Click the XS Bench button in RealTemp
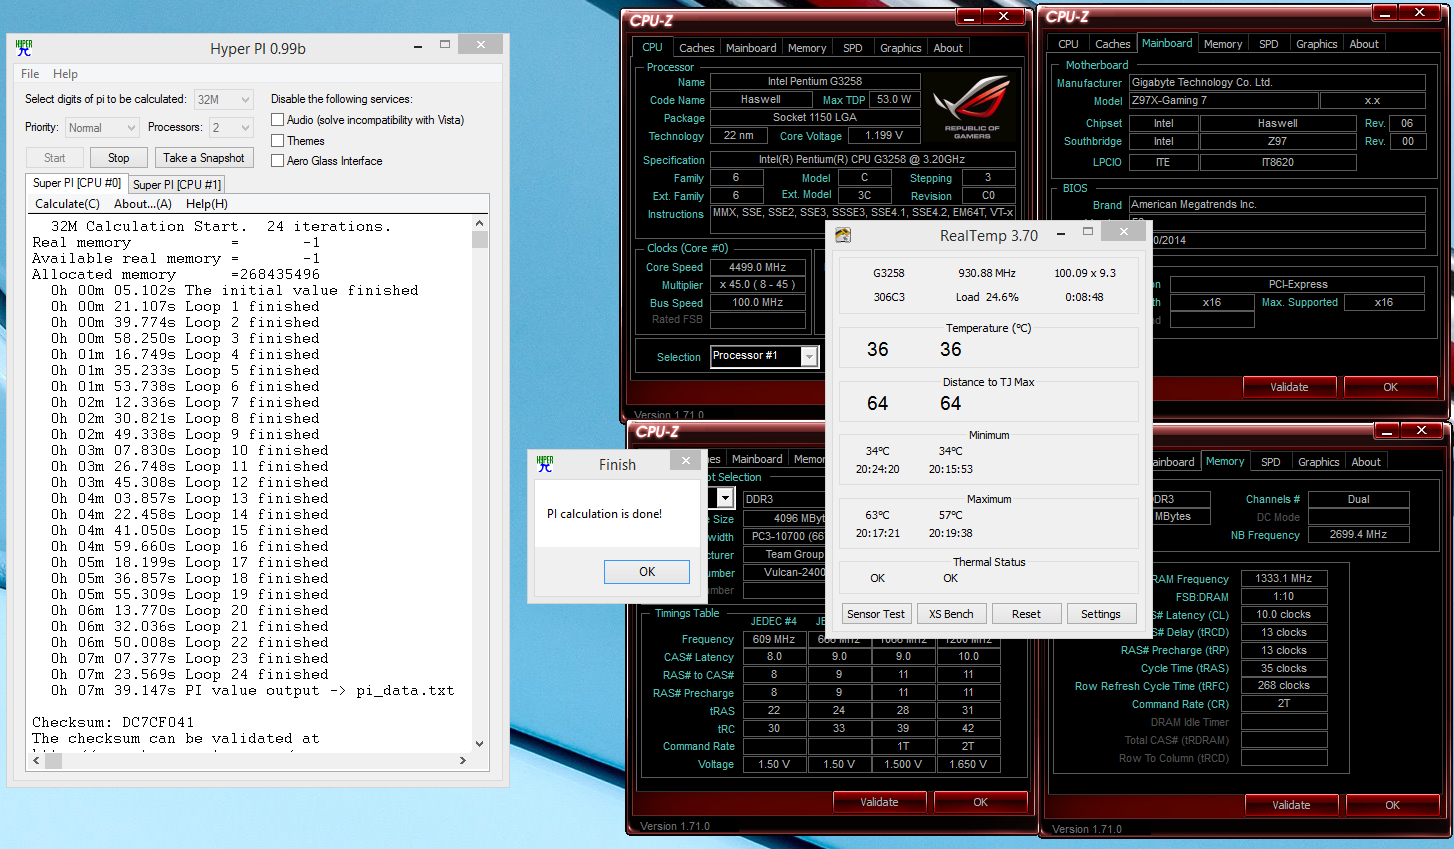Viewport: 1454px width, 849px height. (x=950, y=614)
